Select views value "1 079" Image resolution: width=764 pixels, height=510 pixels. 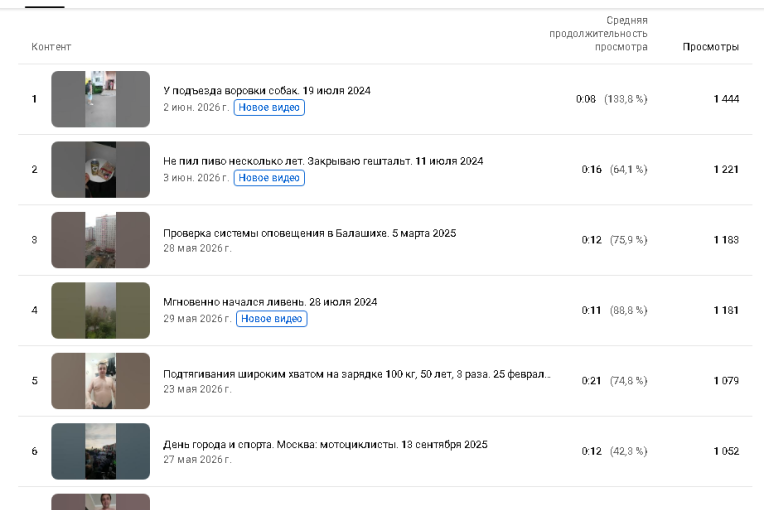click(x=726, y=380)
